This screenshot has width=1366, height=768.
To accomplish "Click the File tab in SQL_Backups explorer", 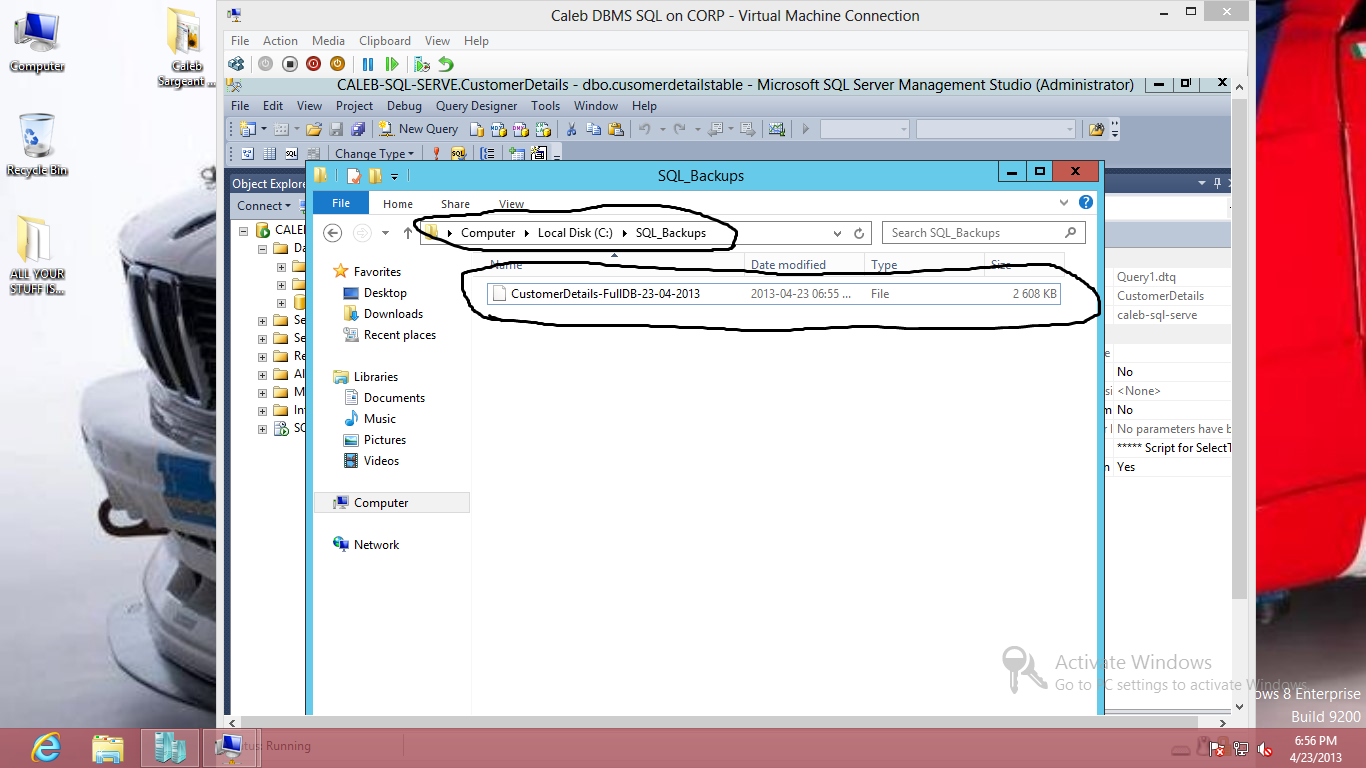I will click(341, 203).
